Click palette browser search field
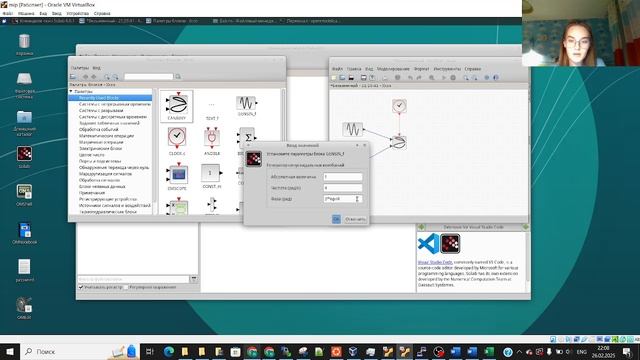 pyautogui.click(x=149, y=77)
